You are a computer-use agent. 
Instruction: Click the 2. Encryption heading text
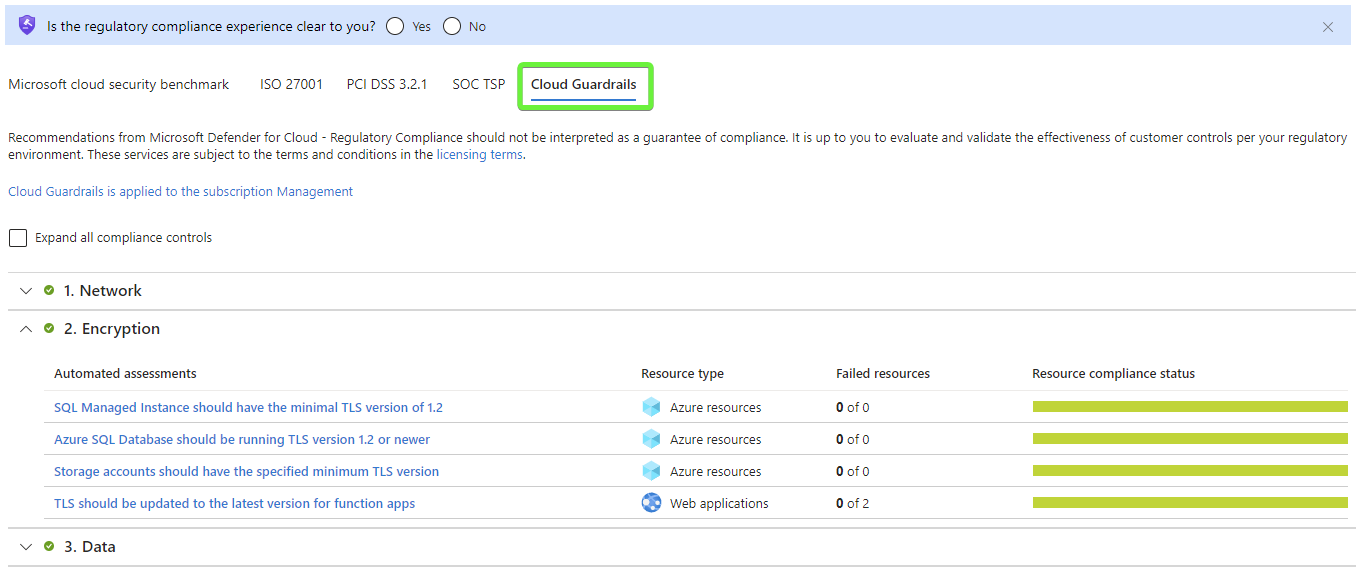pyautogui.click(x=112, y=329)
